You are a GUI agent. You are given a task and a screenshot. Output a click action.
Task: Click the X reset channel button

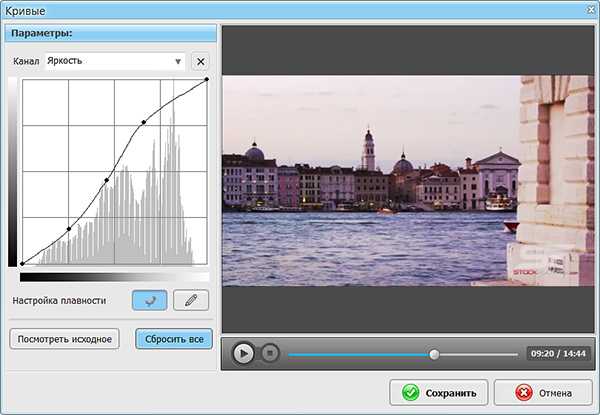click(x=201, y=62)
